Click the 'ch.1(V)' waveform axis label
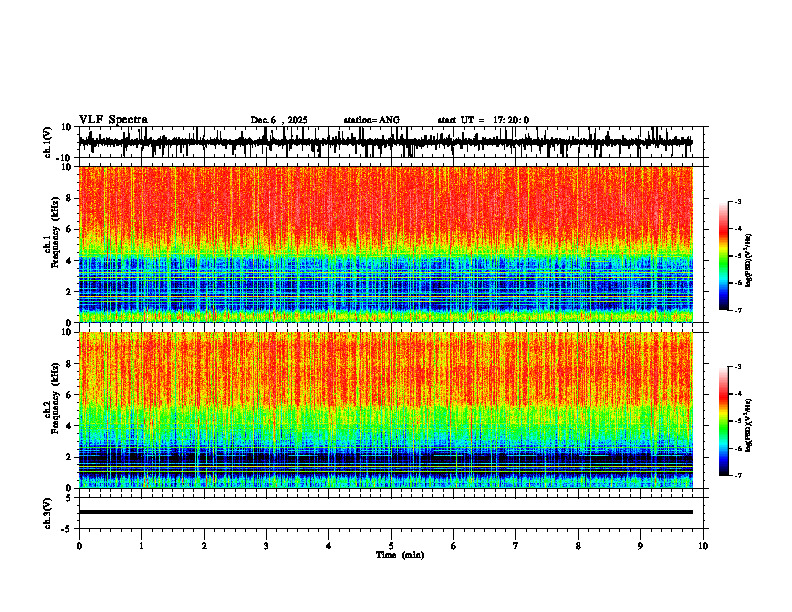The height and width of the screenshot is (612, 792). click(x=48, y=142)
